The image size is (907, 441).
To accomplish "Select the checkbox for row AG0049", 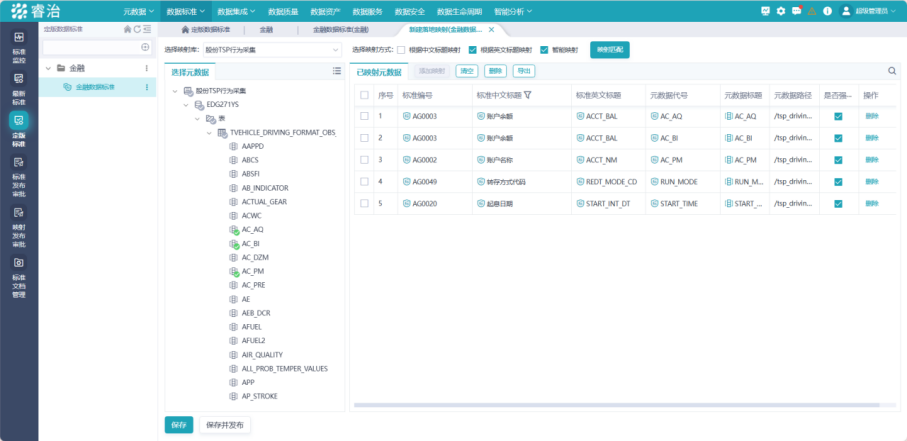I will coord(364,181).
